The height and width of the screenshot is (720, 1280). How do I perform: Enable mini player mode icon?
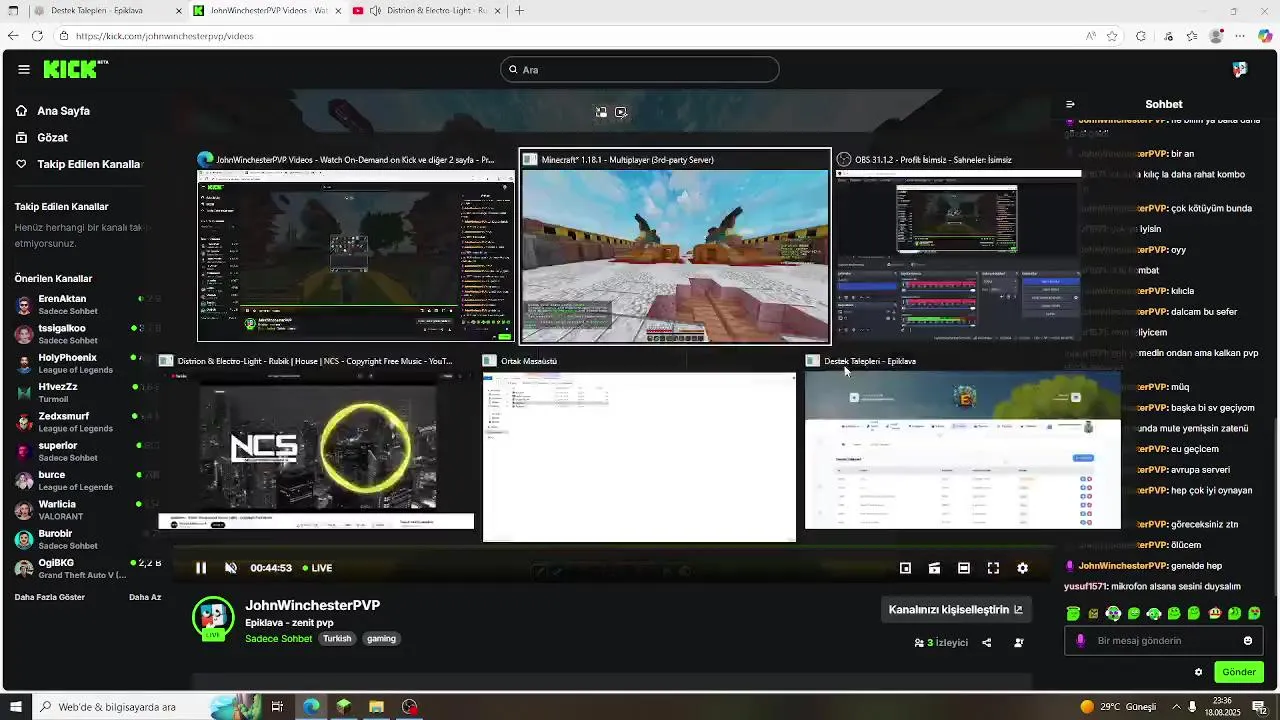[905, 568]
